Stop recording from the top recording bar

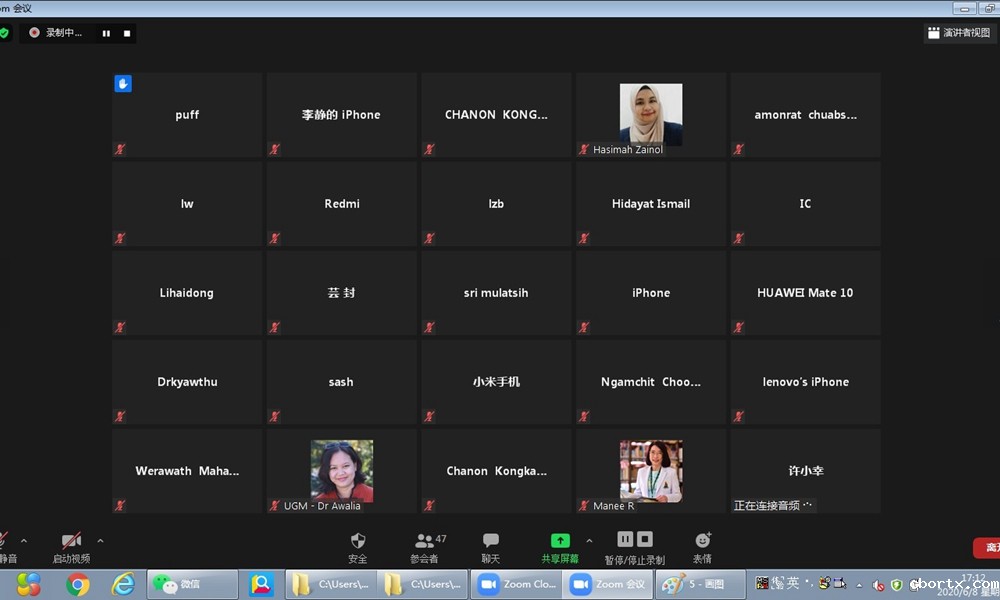[x=127, y=33]
